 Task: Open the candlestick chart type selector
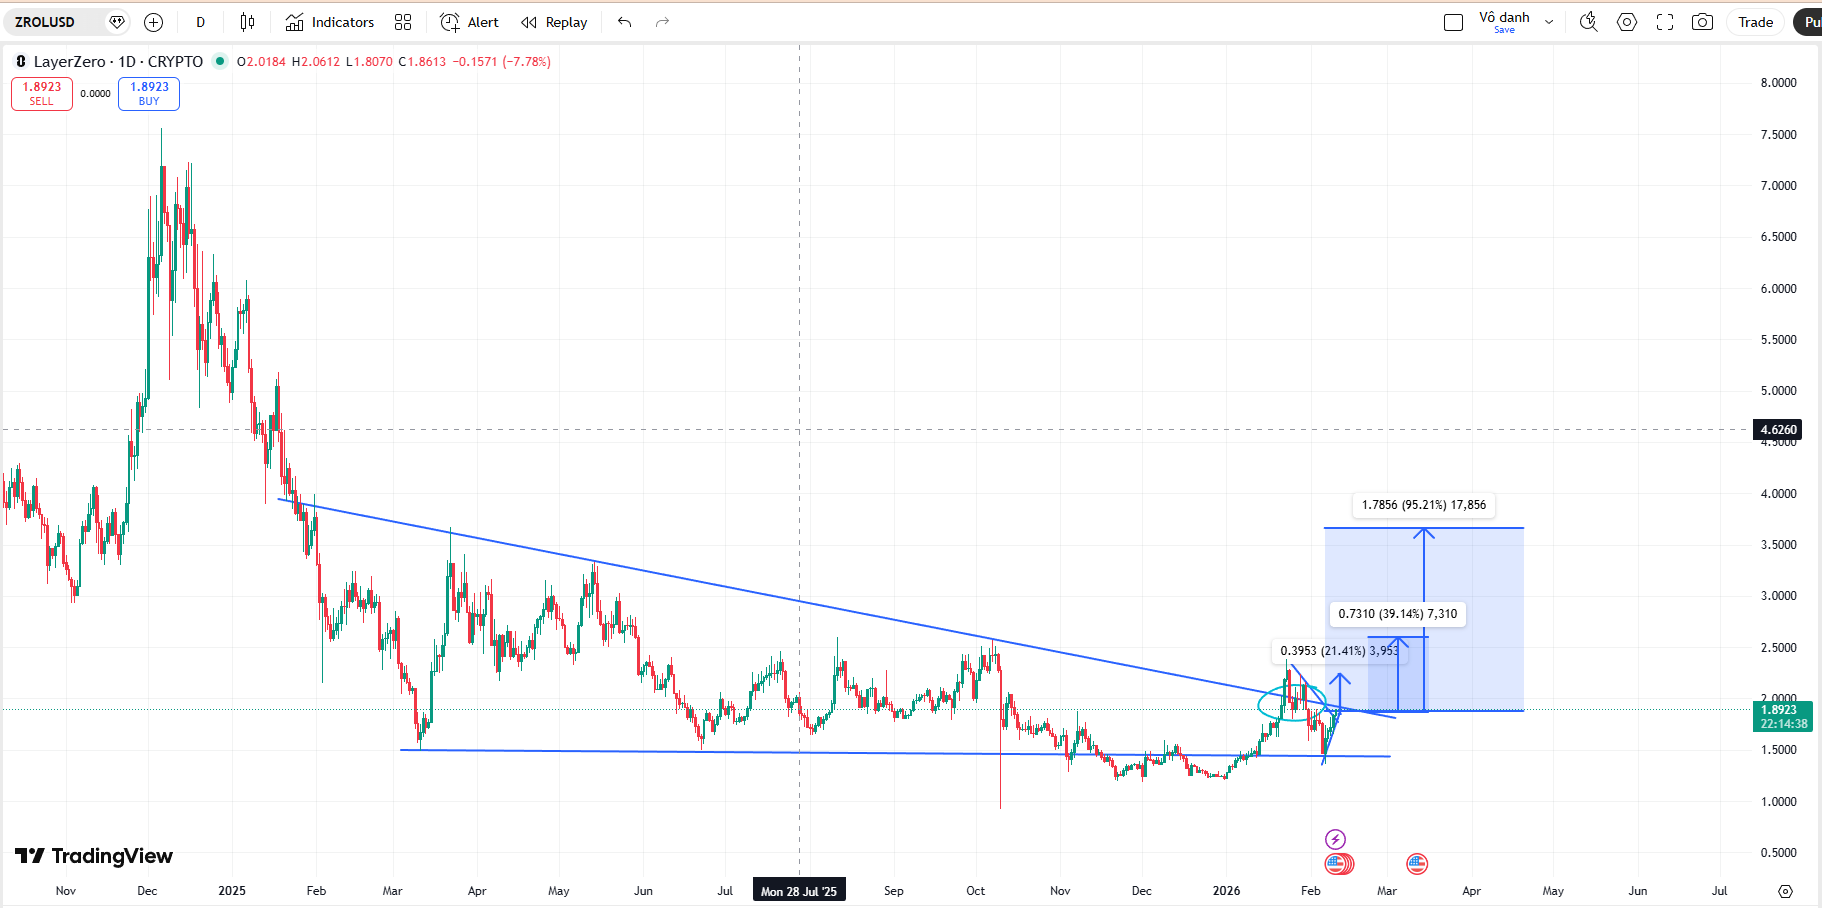pyautogui.click(x=247, y=22)
